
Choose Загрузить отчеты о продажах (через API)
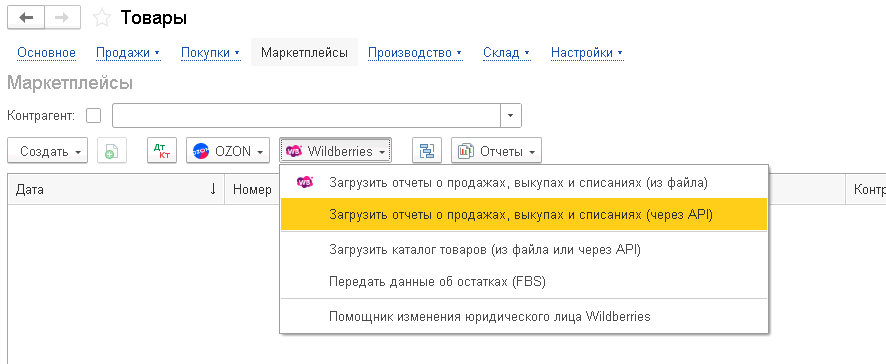524,214
